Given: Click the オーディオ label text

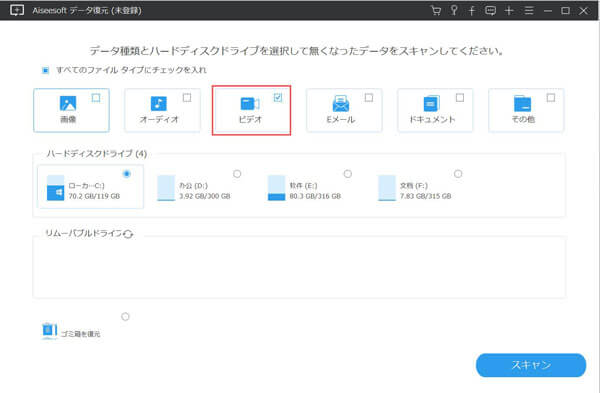Looking at the screenshot, I should point(159,119).
